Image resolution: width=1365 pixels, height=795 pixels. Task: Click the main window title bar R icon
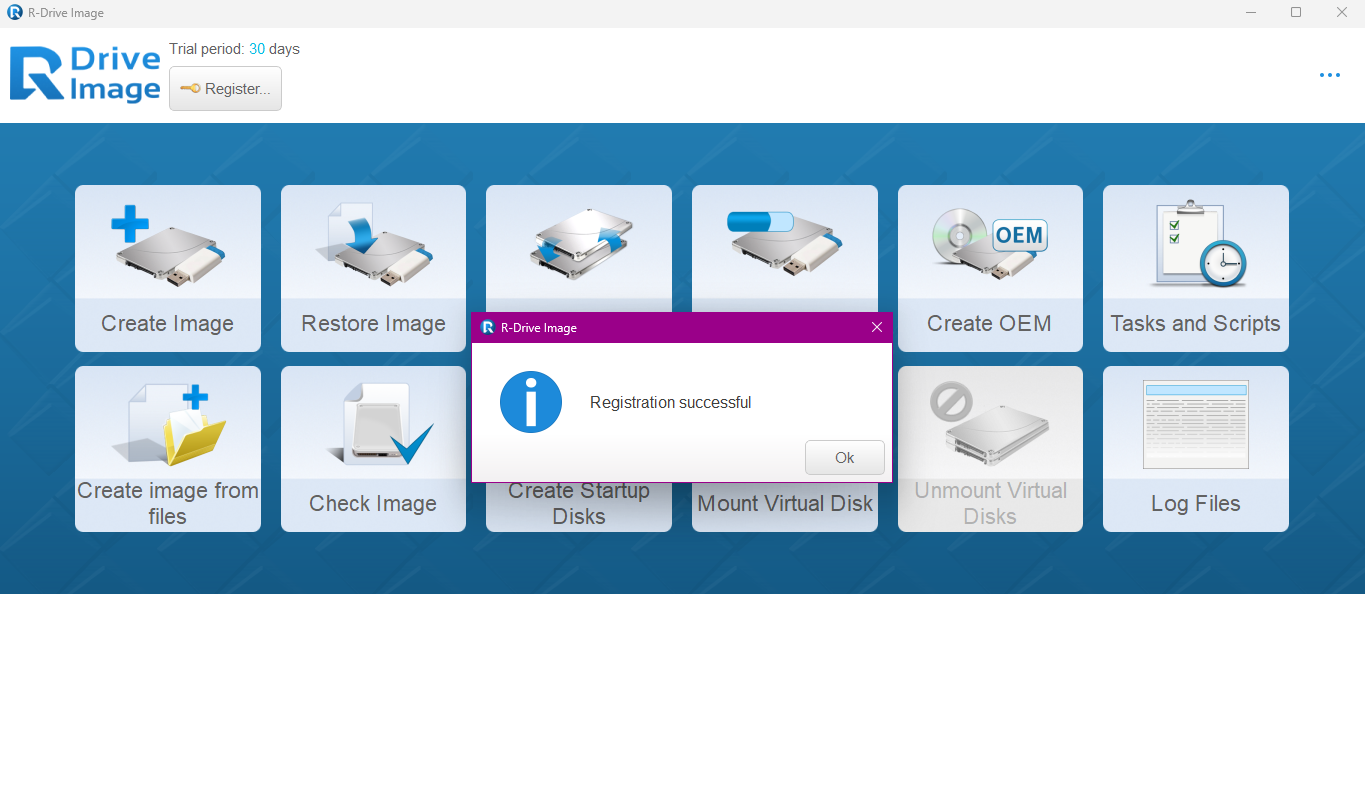coord(15,13)
